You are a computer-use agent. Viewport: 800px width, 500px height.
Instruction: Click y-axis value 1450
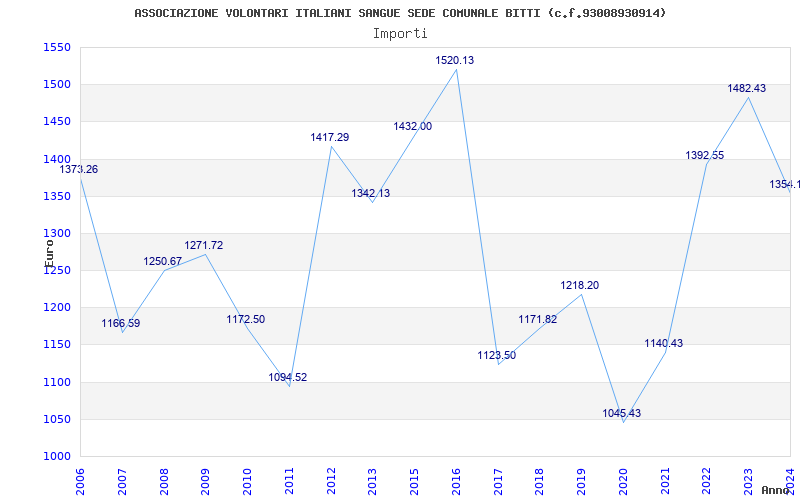pyautogui.click(x=57, y=121)
